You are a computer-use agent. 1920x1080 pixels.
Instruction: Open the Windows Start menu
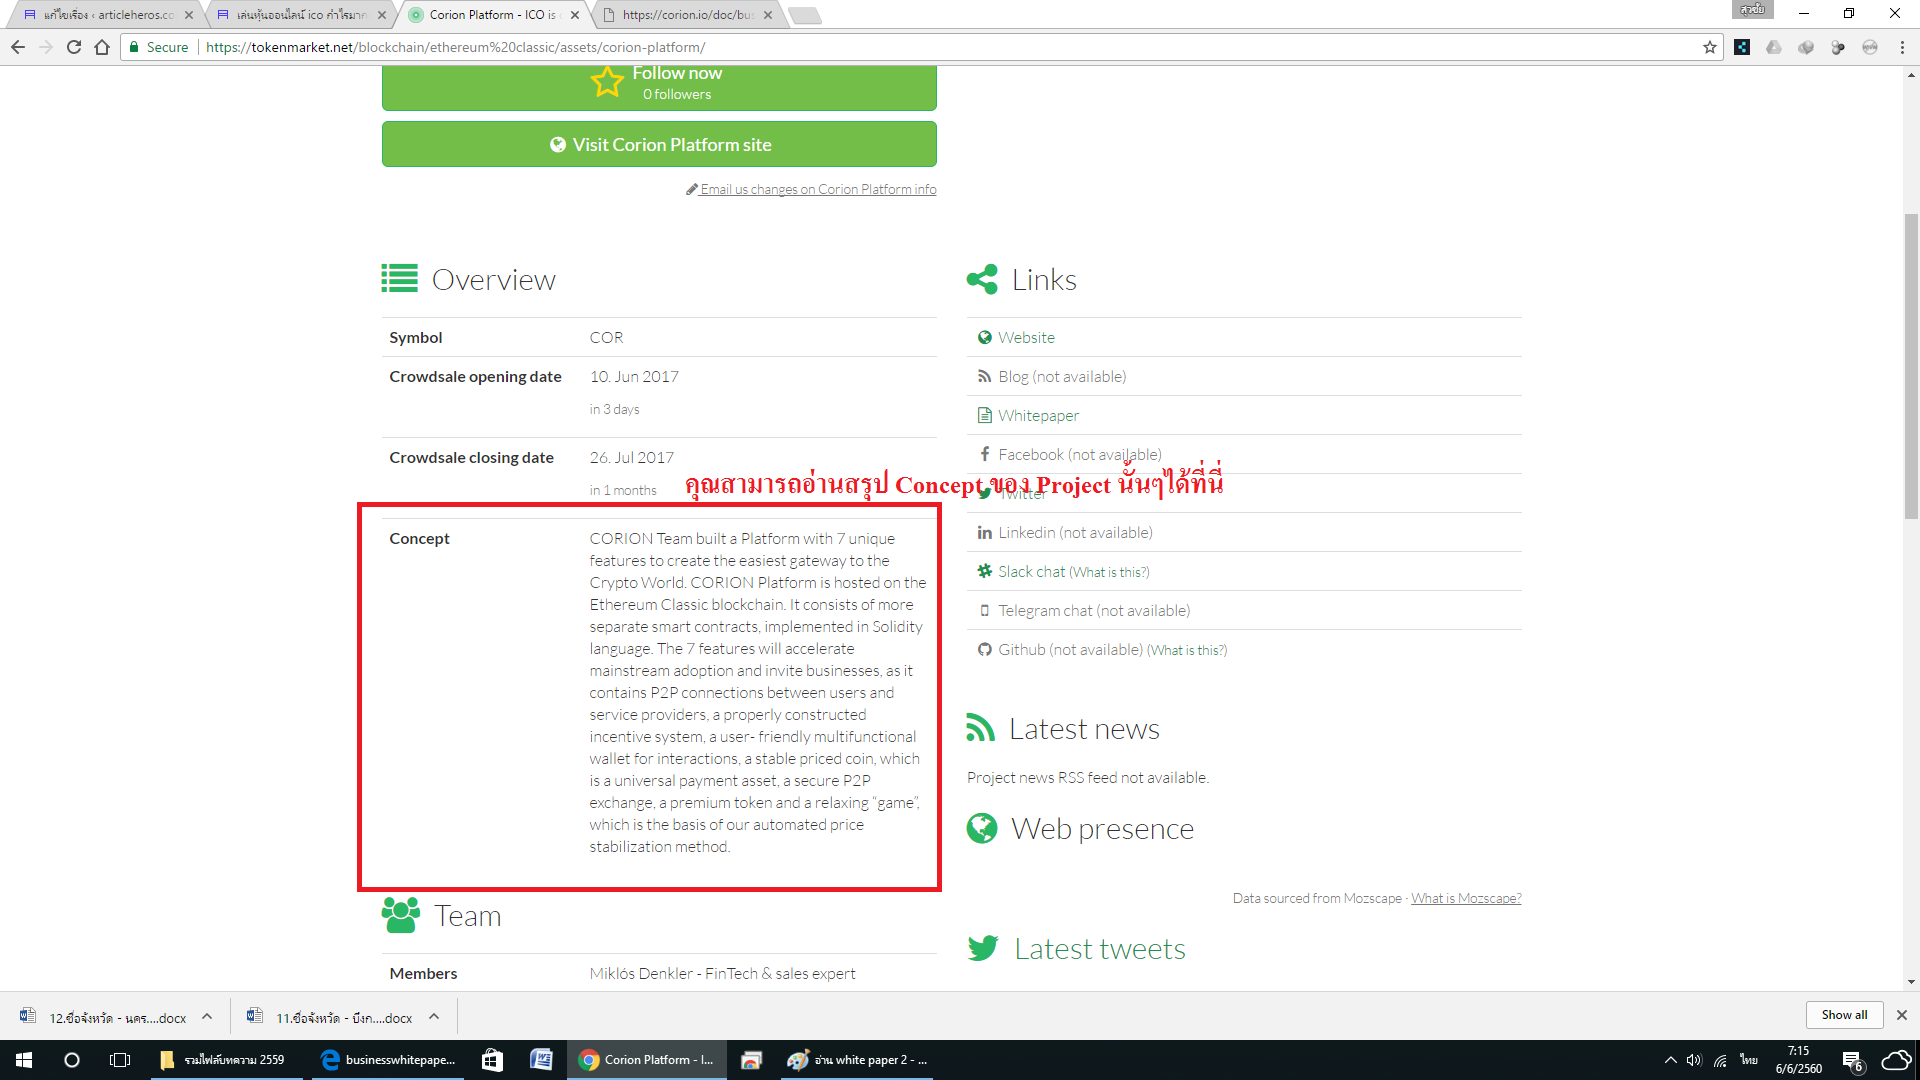click(x=24, y=1060)
